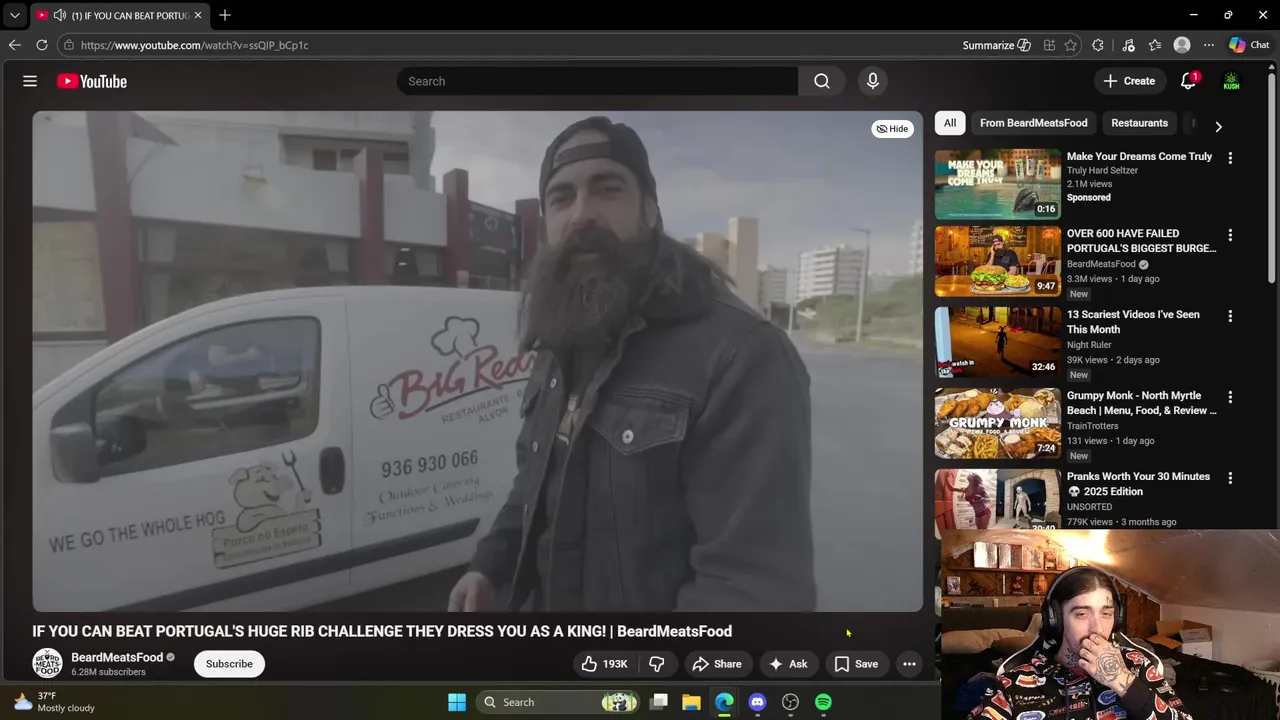
Task: Open options for OVER 600 HAVE FAILED video
Action: [1230, 235]
